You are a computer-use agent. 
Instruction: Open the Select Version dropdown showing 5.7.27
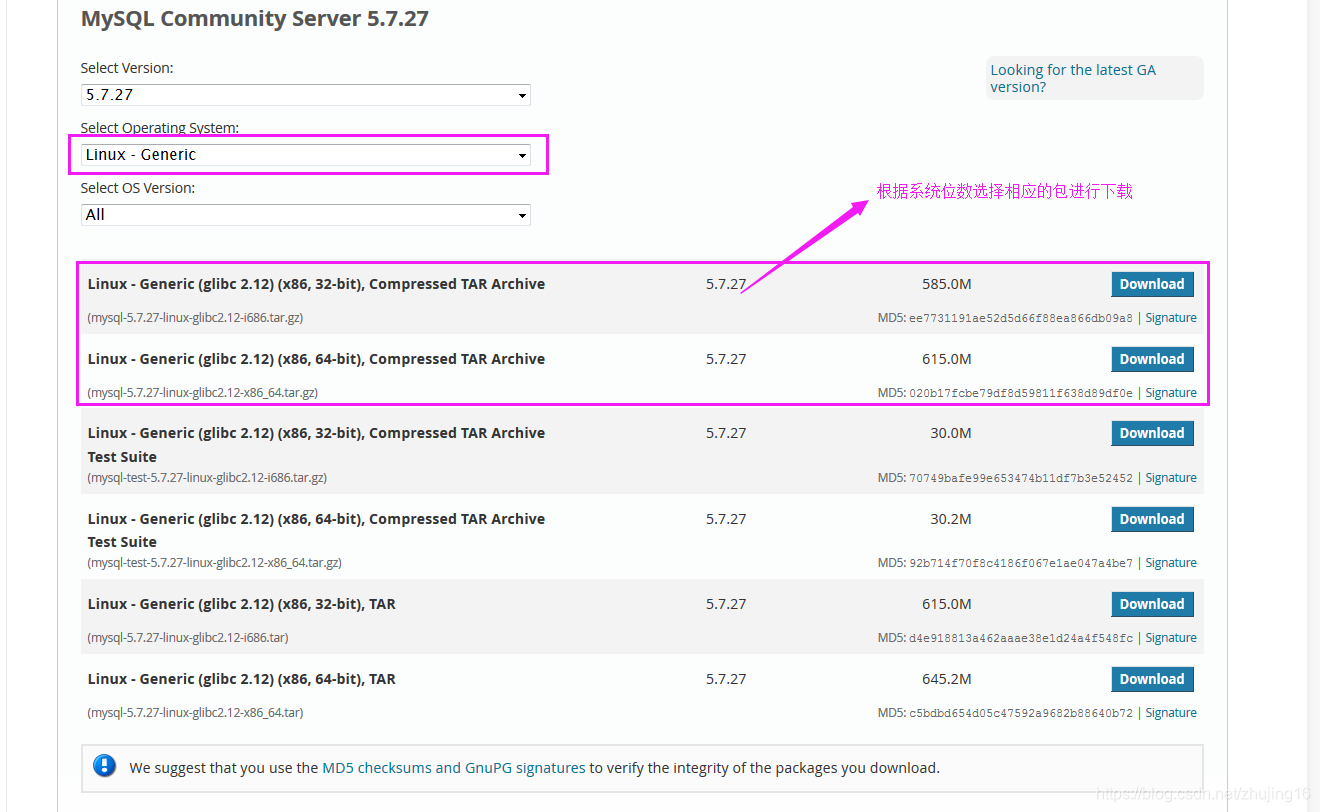tap(305, 95)
